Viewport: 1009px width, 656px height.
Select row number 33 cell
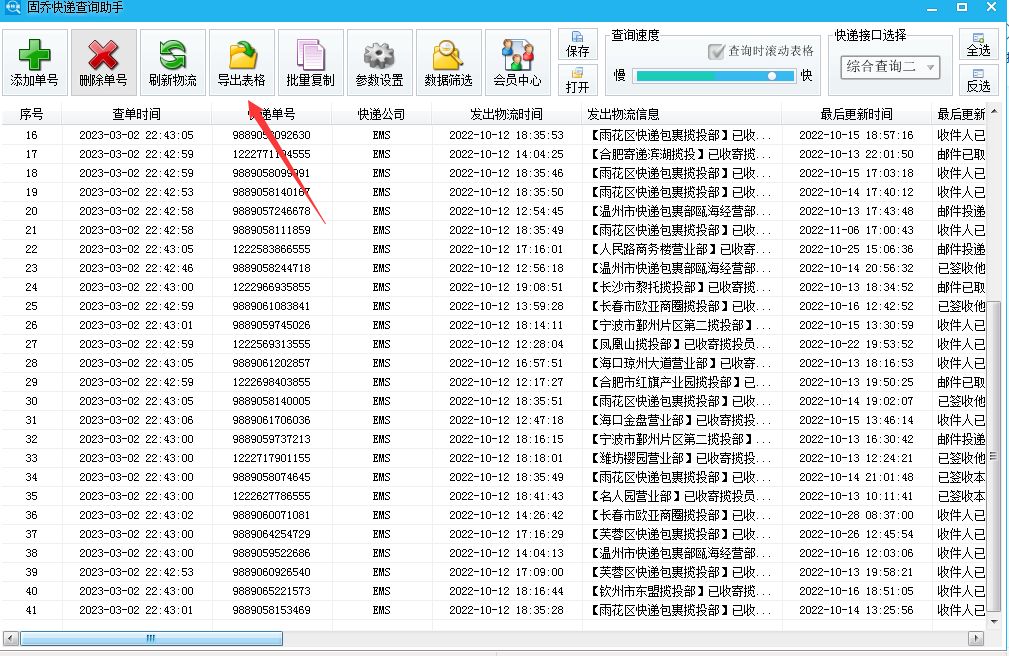[31, 458]
